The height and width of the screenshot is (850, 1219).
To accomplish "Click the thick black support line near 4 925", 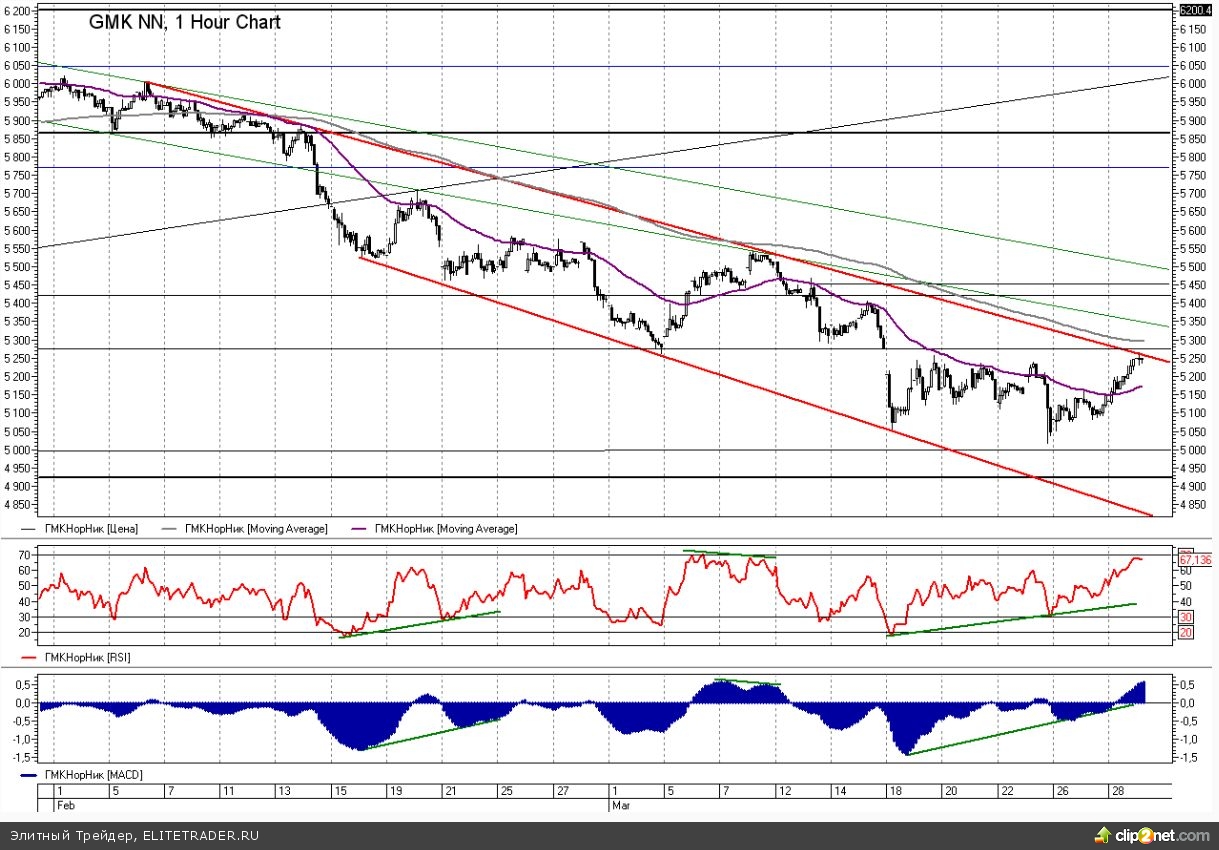I will 600,477.
